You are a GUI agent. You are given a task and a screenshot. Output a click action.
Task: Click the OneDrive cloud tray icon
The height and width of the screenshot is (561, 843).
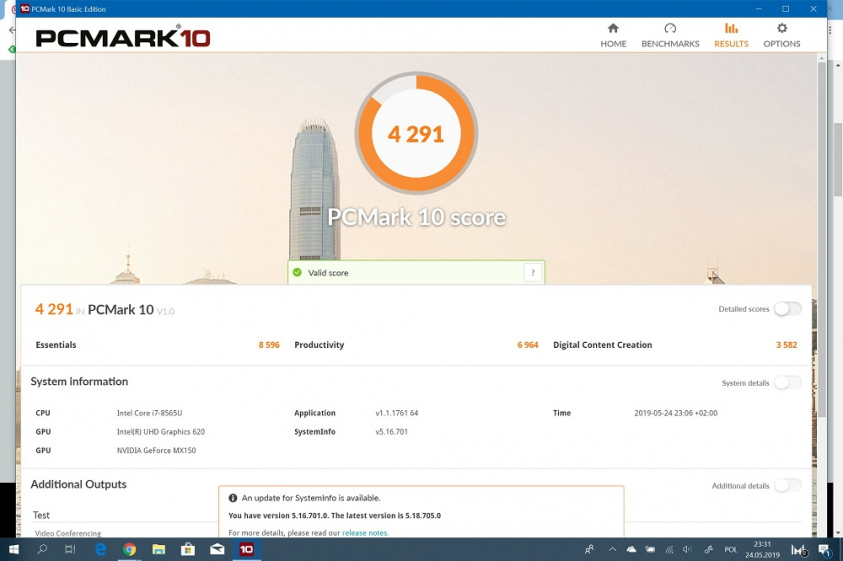click(x=631, y=549)
